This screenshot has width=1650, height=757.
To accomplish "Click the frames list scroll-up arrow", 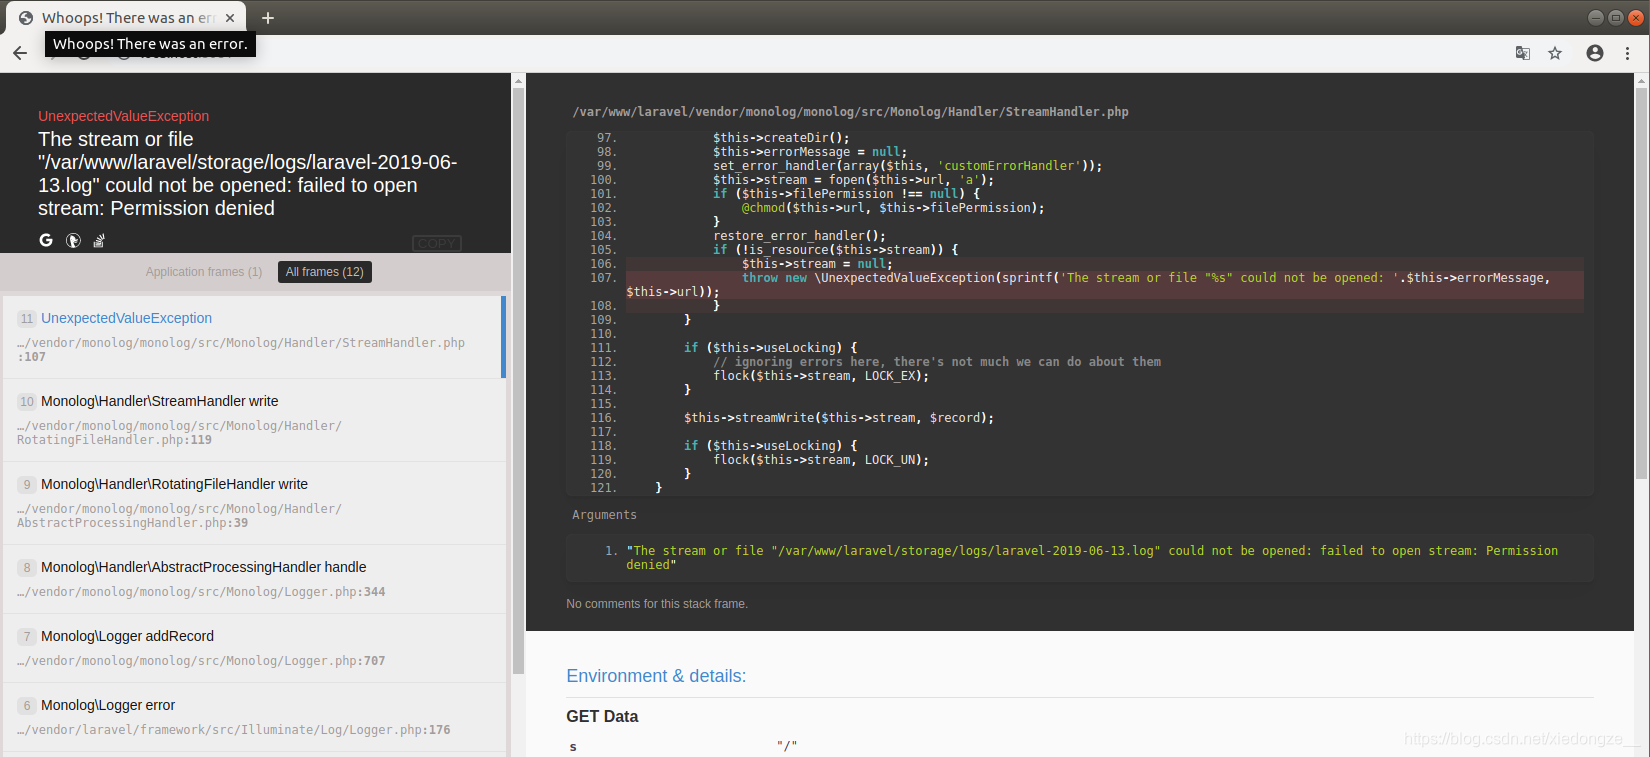I will (518, 80).
